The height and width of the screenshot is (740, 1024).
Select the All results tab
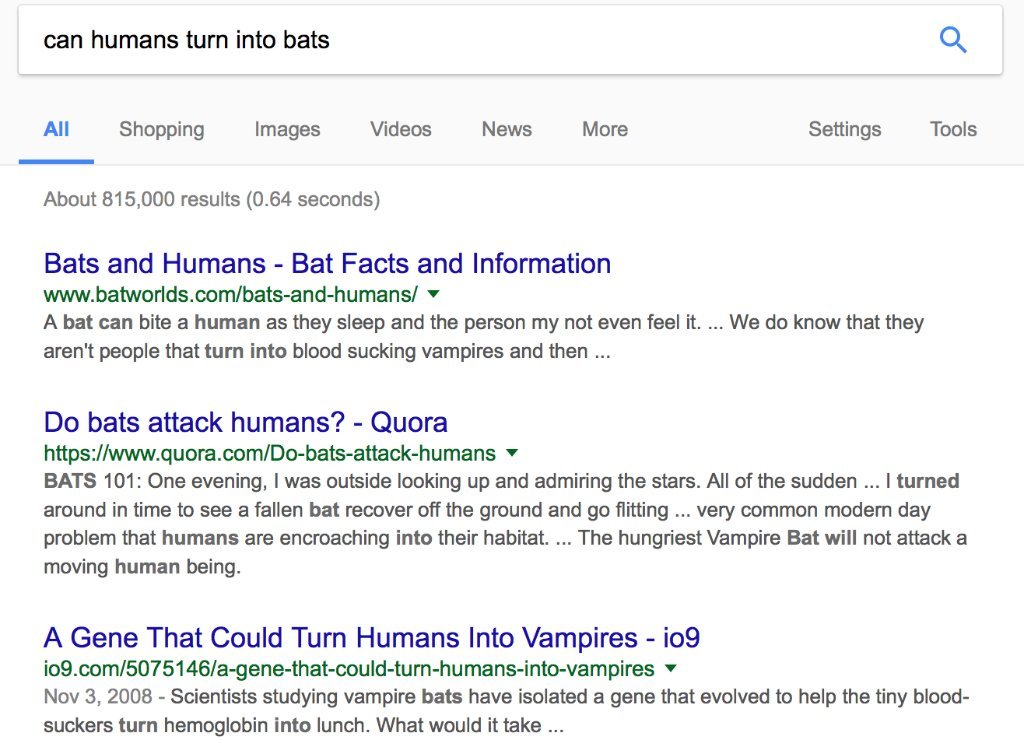tap(56, 129)
